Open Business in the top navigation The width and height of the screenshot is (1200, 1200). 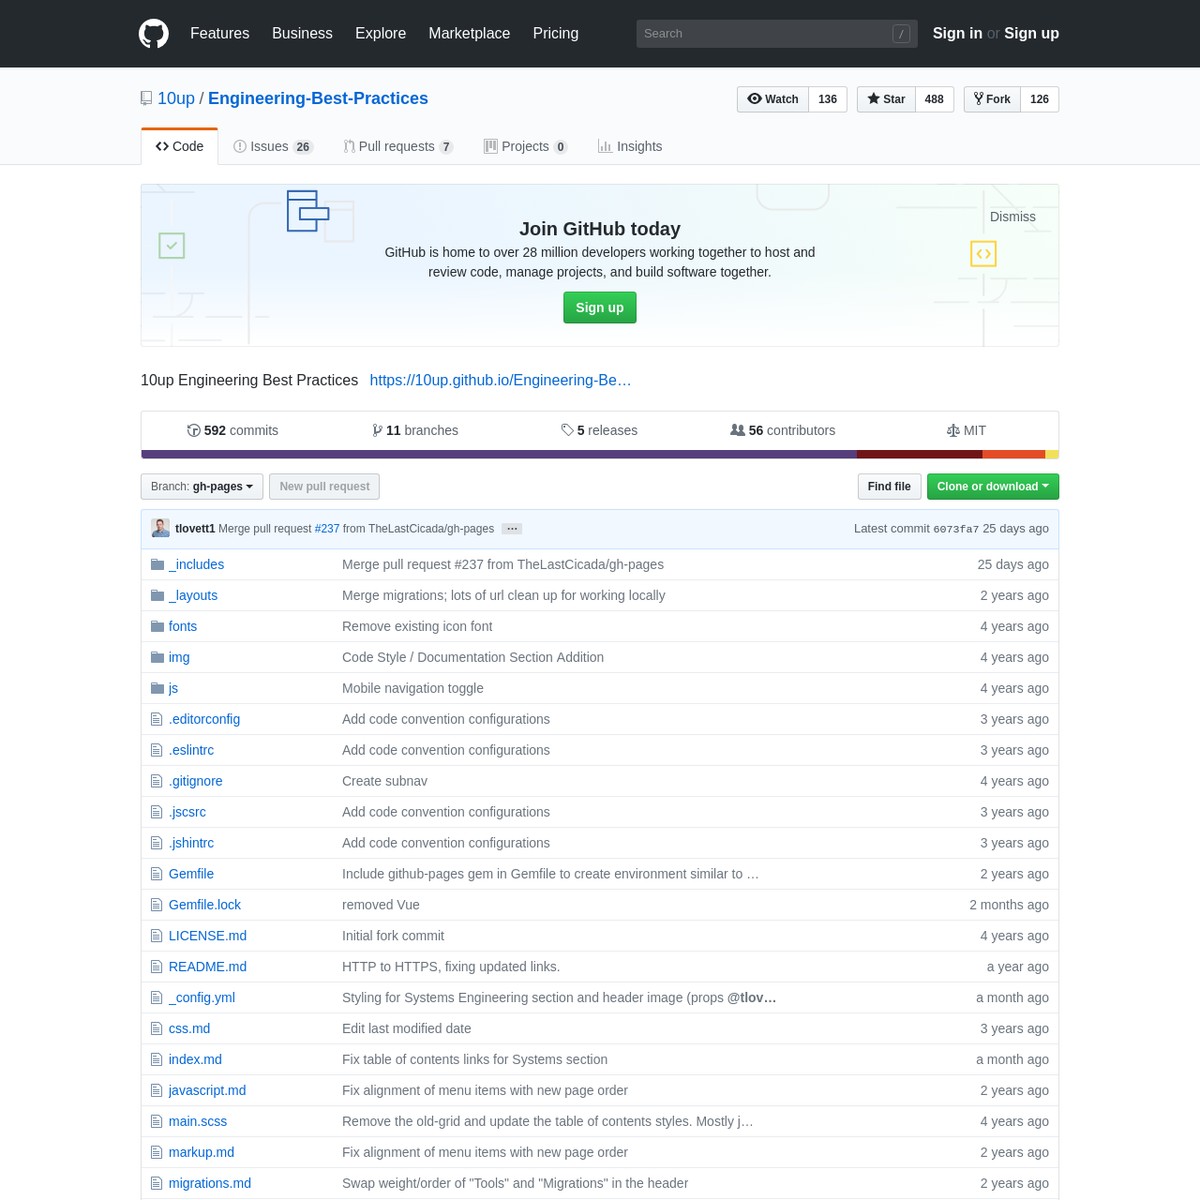click(x=302, y=33)
